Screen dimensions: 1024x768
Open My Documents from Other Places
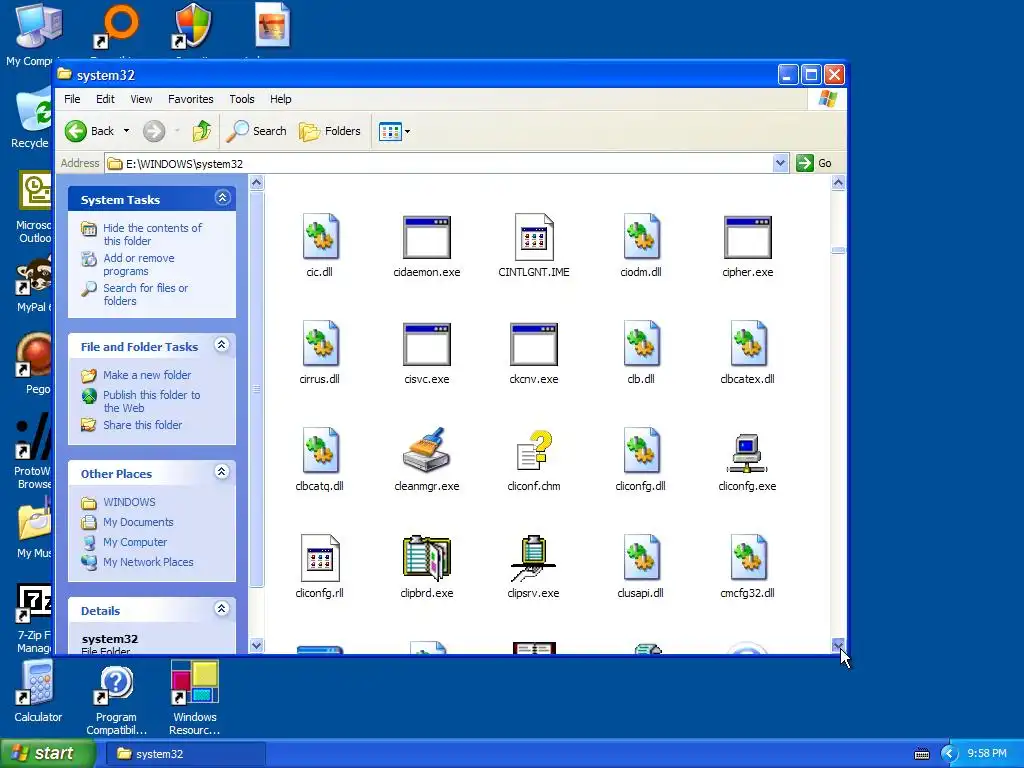click(138, 522)
